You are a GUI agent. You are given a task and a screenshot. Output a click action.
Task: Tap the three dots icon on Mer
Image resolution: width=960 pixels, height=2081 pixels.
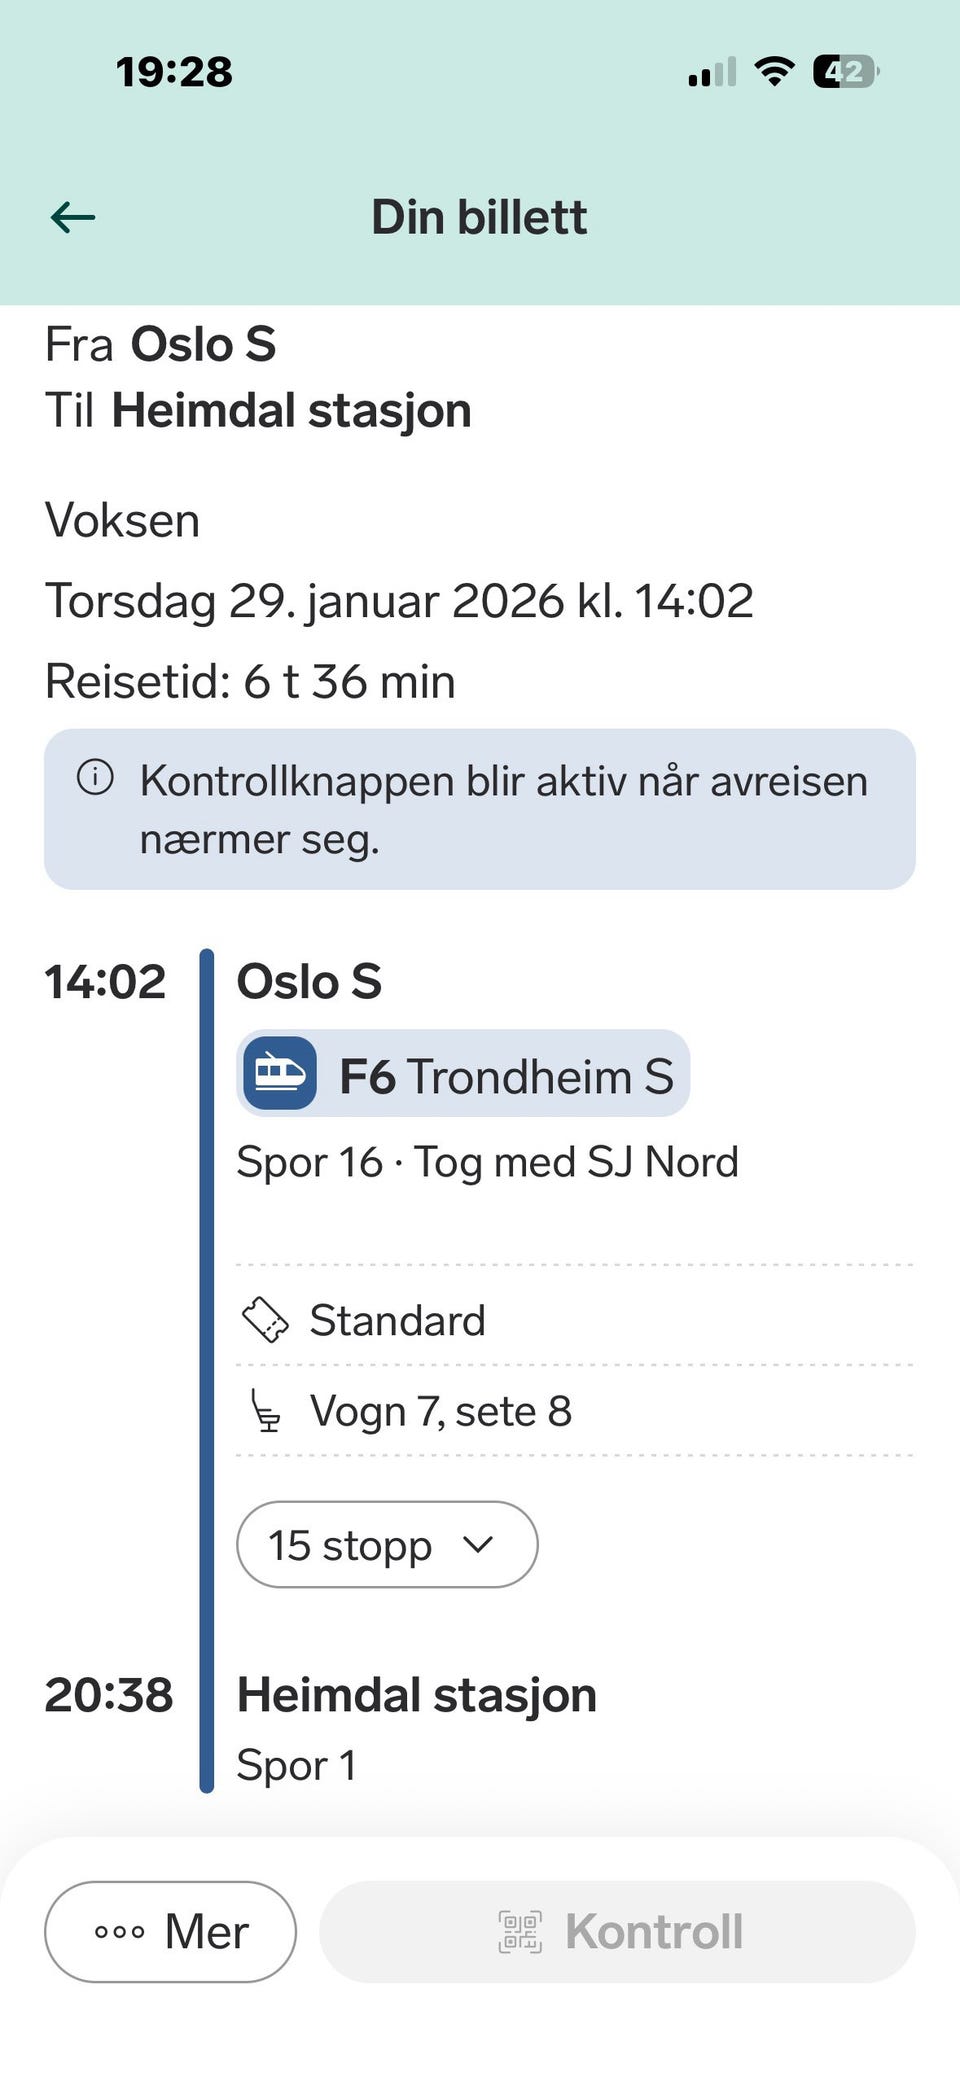pos(120,1932)
